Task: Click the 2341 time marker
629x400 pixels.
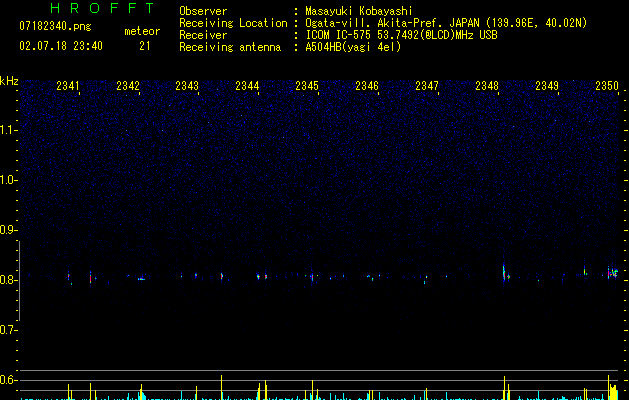Action: [68, 86]
